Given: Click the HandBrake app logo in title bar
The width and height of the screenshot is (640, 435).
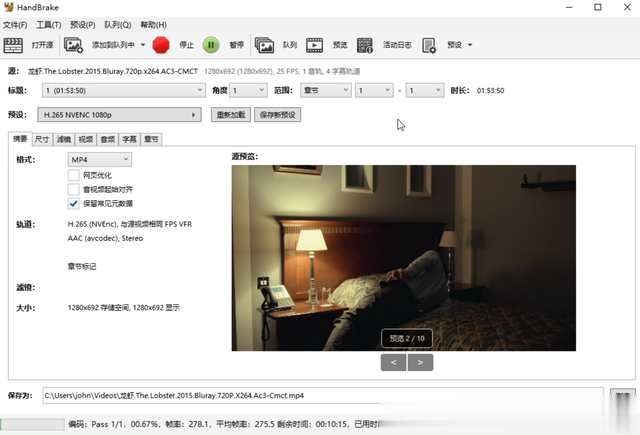Looking at the screenshot, I should pos(9,7).
